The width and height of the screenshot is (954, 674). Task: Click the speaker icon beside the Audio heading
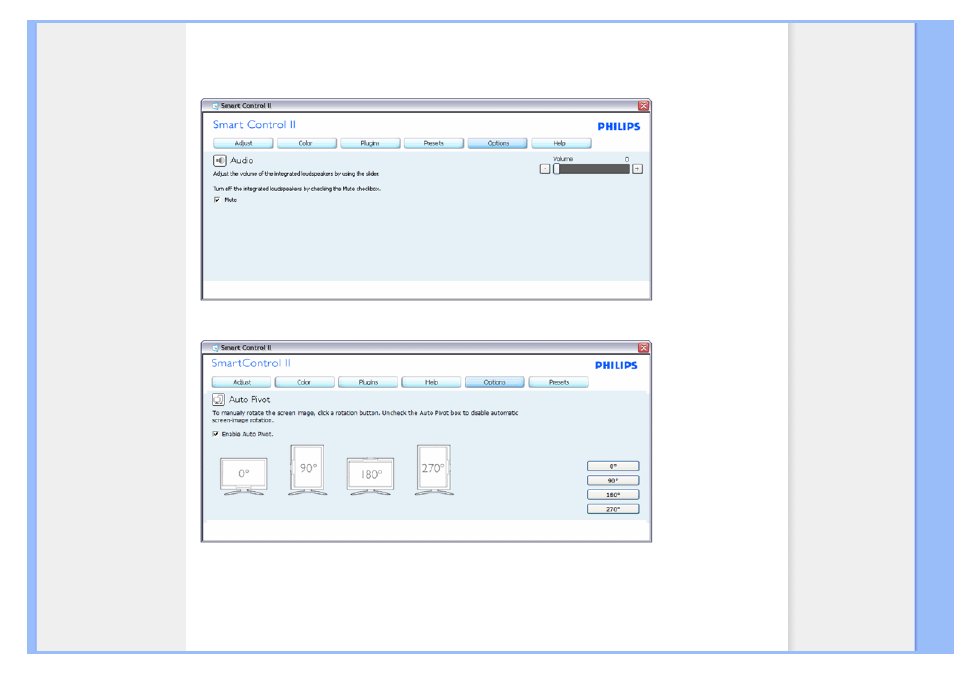coord(219,160)
